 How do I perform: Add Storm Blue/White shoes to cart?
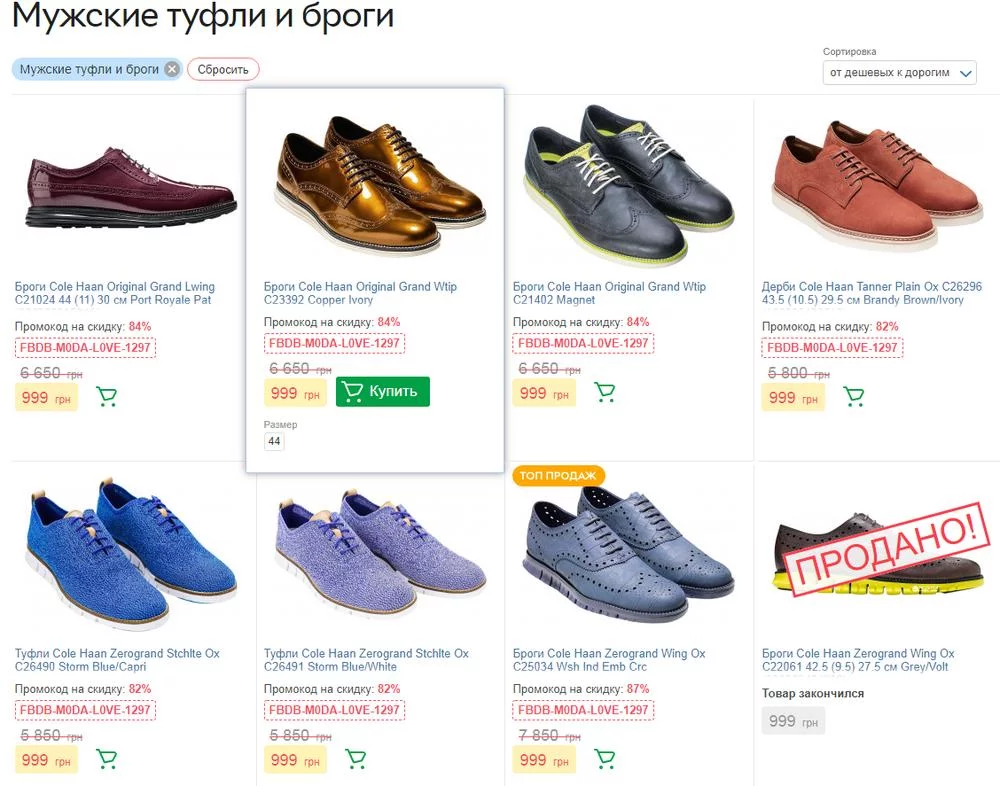tap(356, 759)
